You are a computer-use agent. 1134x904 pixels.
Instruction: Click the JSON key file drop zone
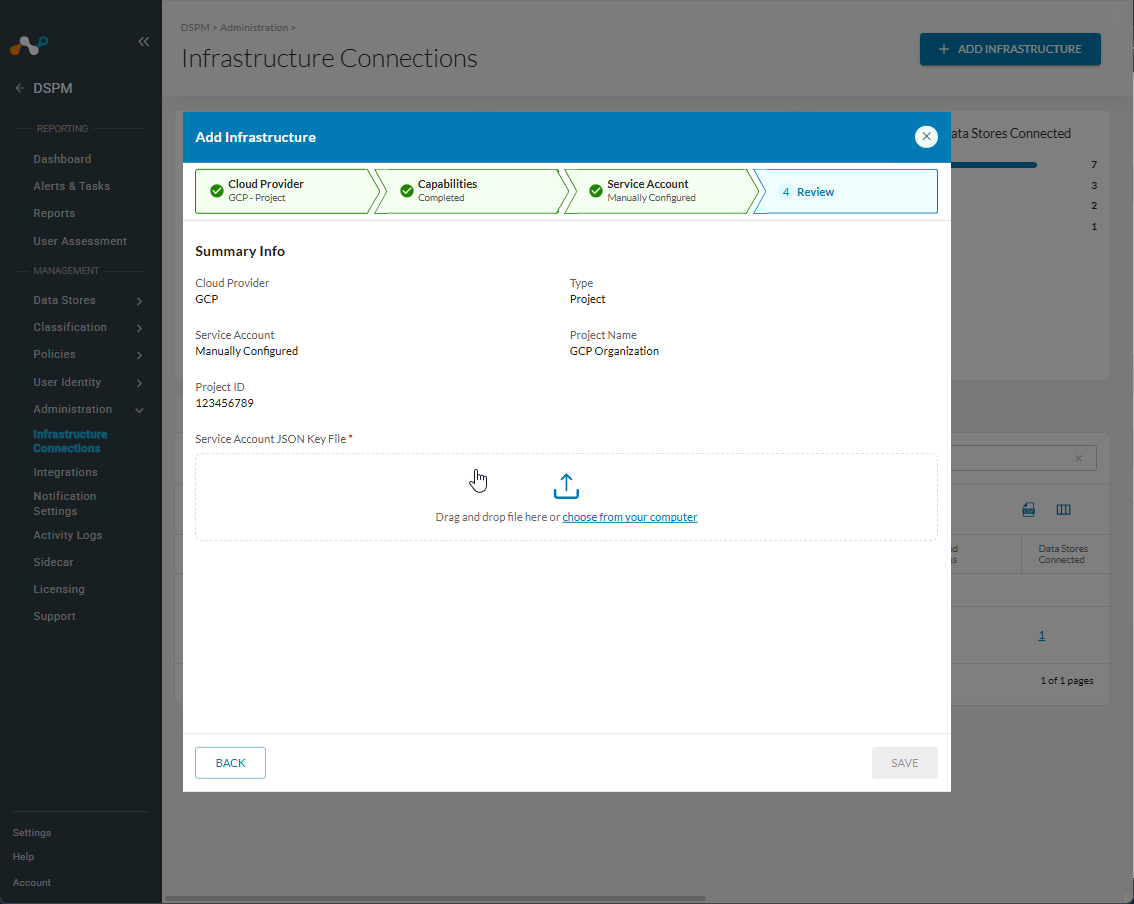pos(566,497)
